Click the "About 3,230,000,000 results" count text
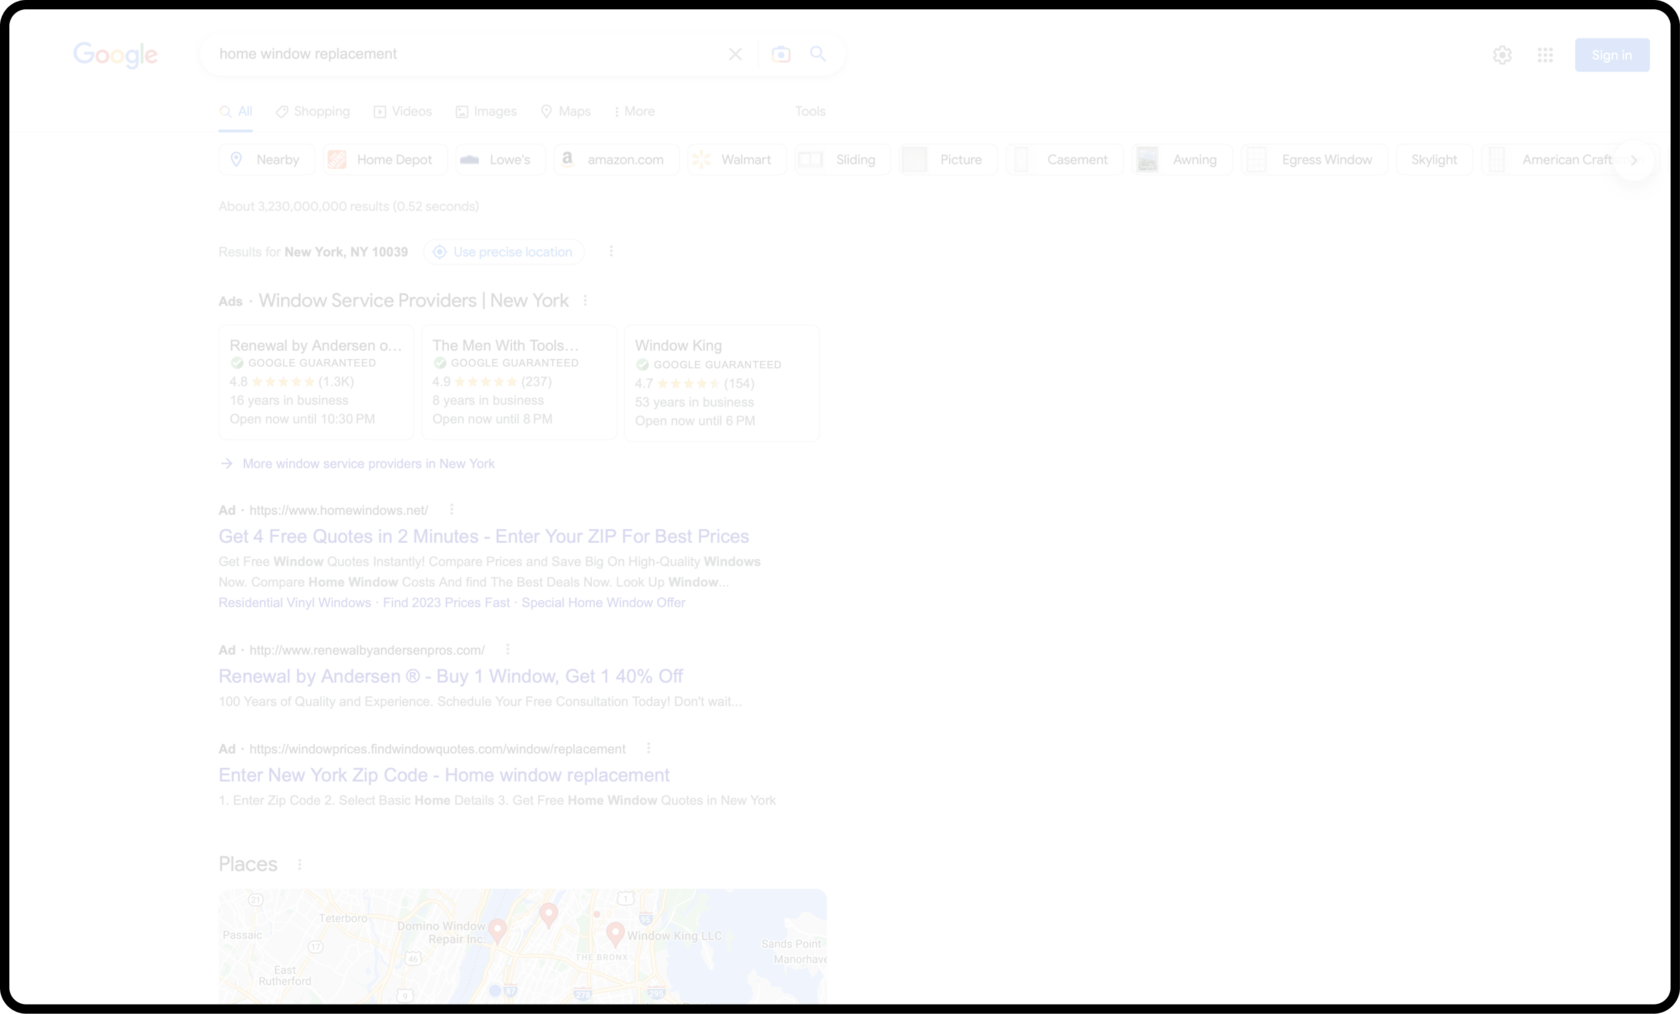The width and height of the screenshot is (1680, 1014). (349, 207)
